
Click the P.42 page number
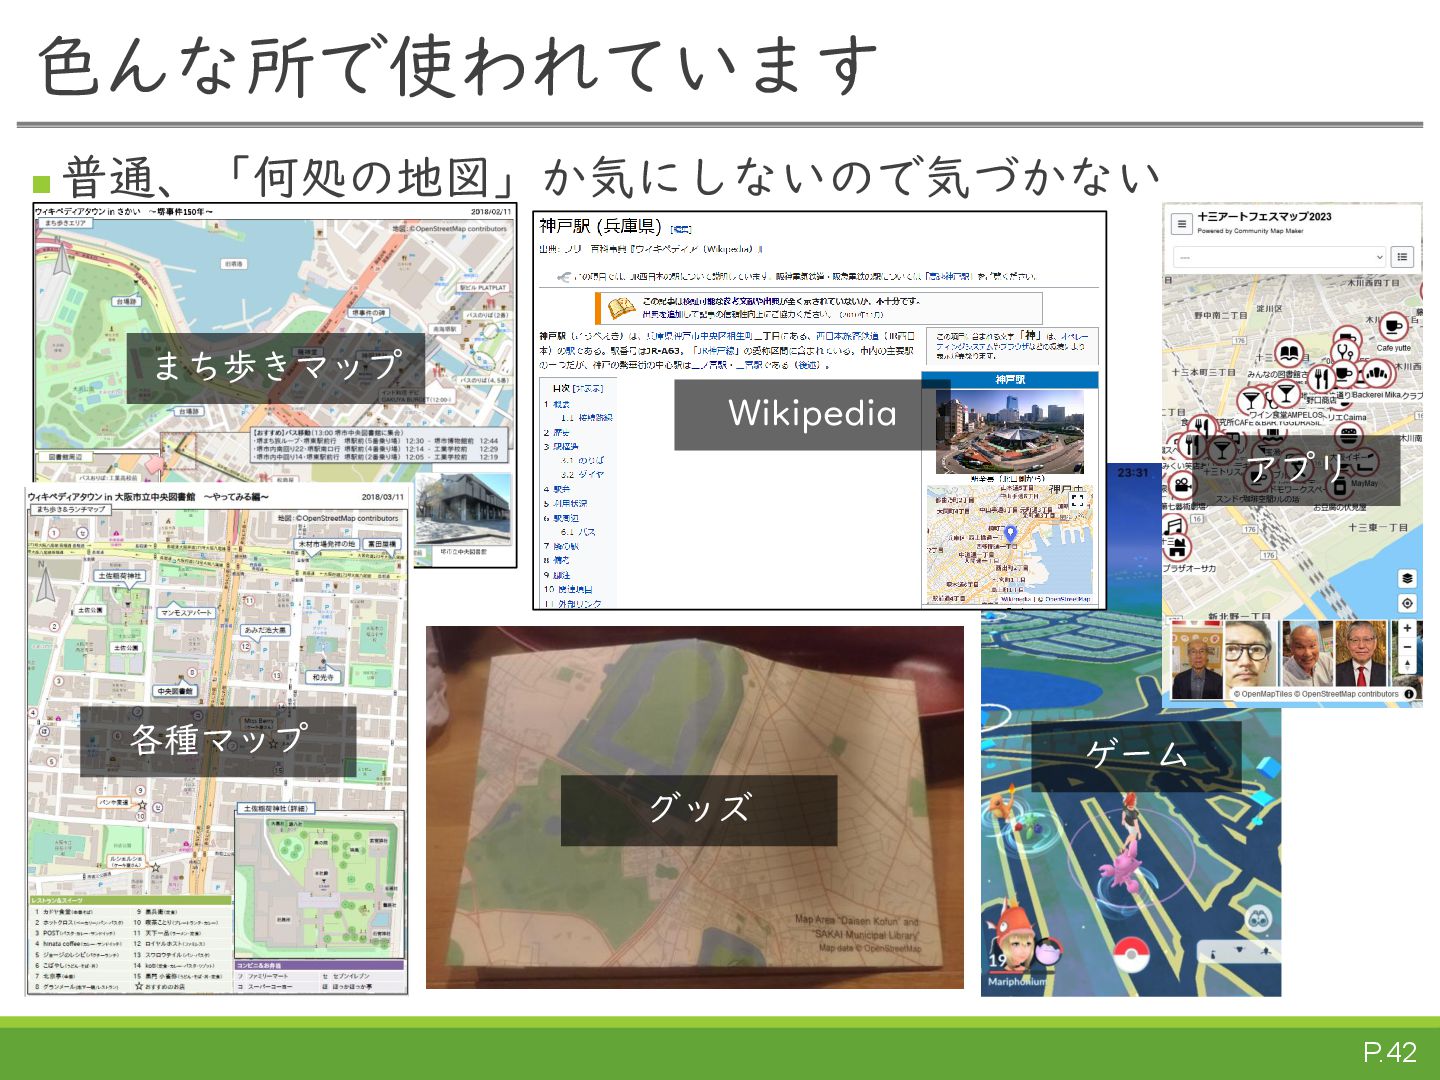[1390, 1052]
